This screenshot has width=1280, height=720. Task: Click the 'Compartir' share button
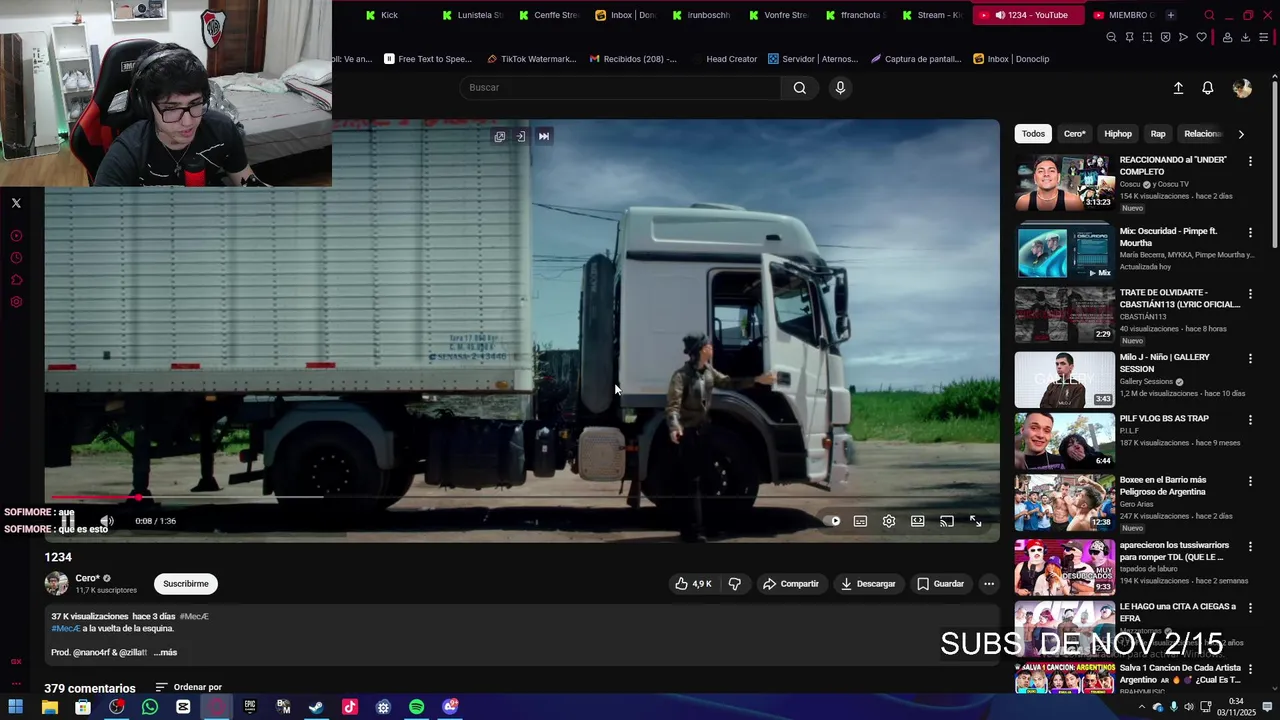coord(790,584)
